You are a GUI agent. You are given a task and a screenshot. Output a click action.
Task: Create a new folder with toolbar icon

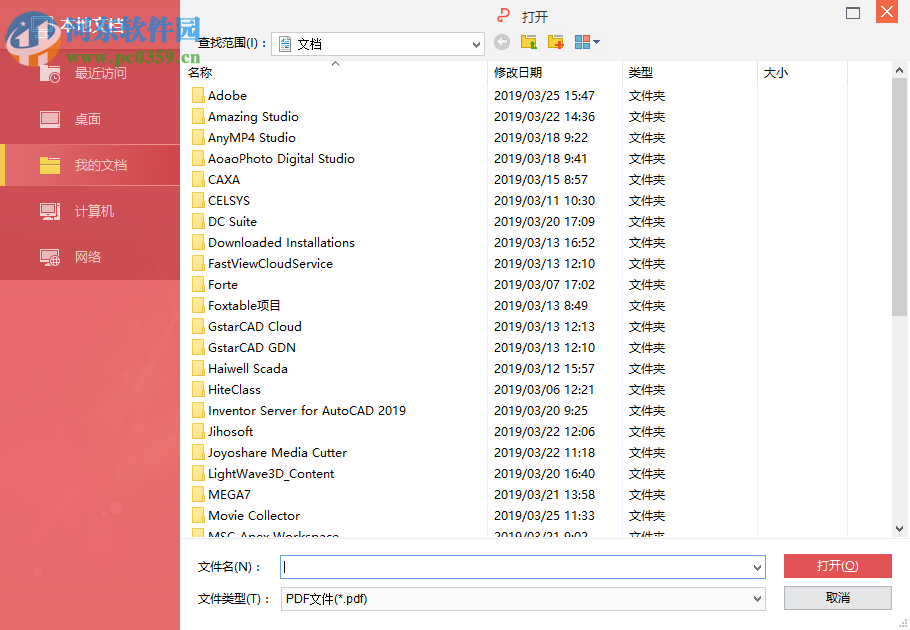[557, 43]
